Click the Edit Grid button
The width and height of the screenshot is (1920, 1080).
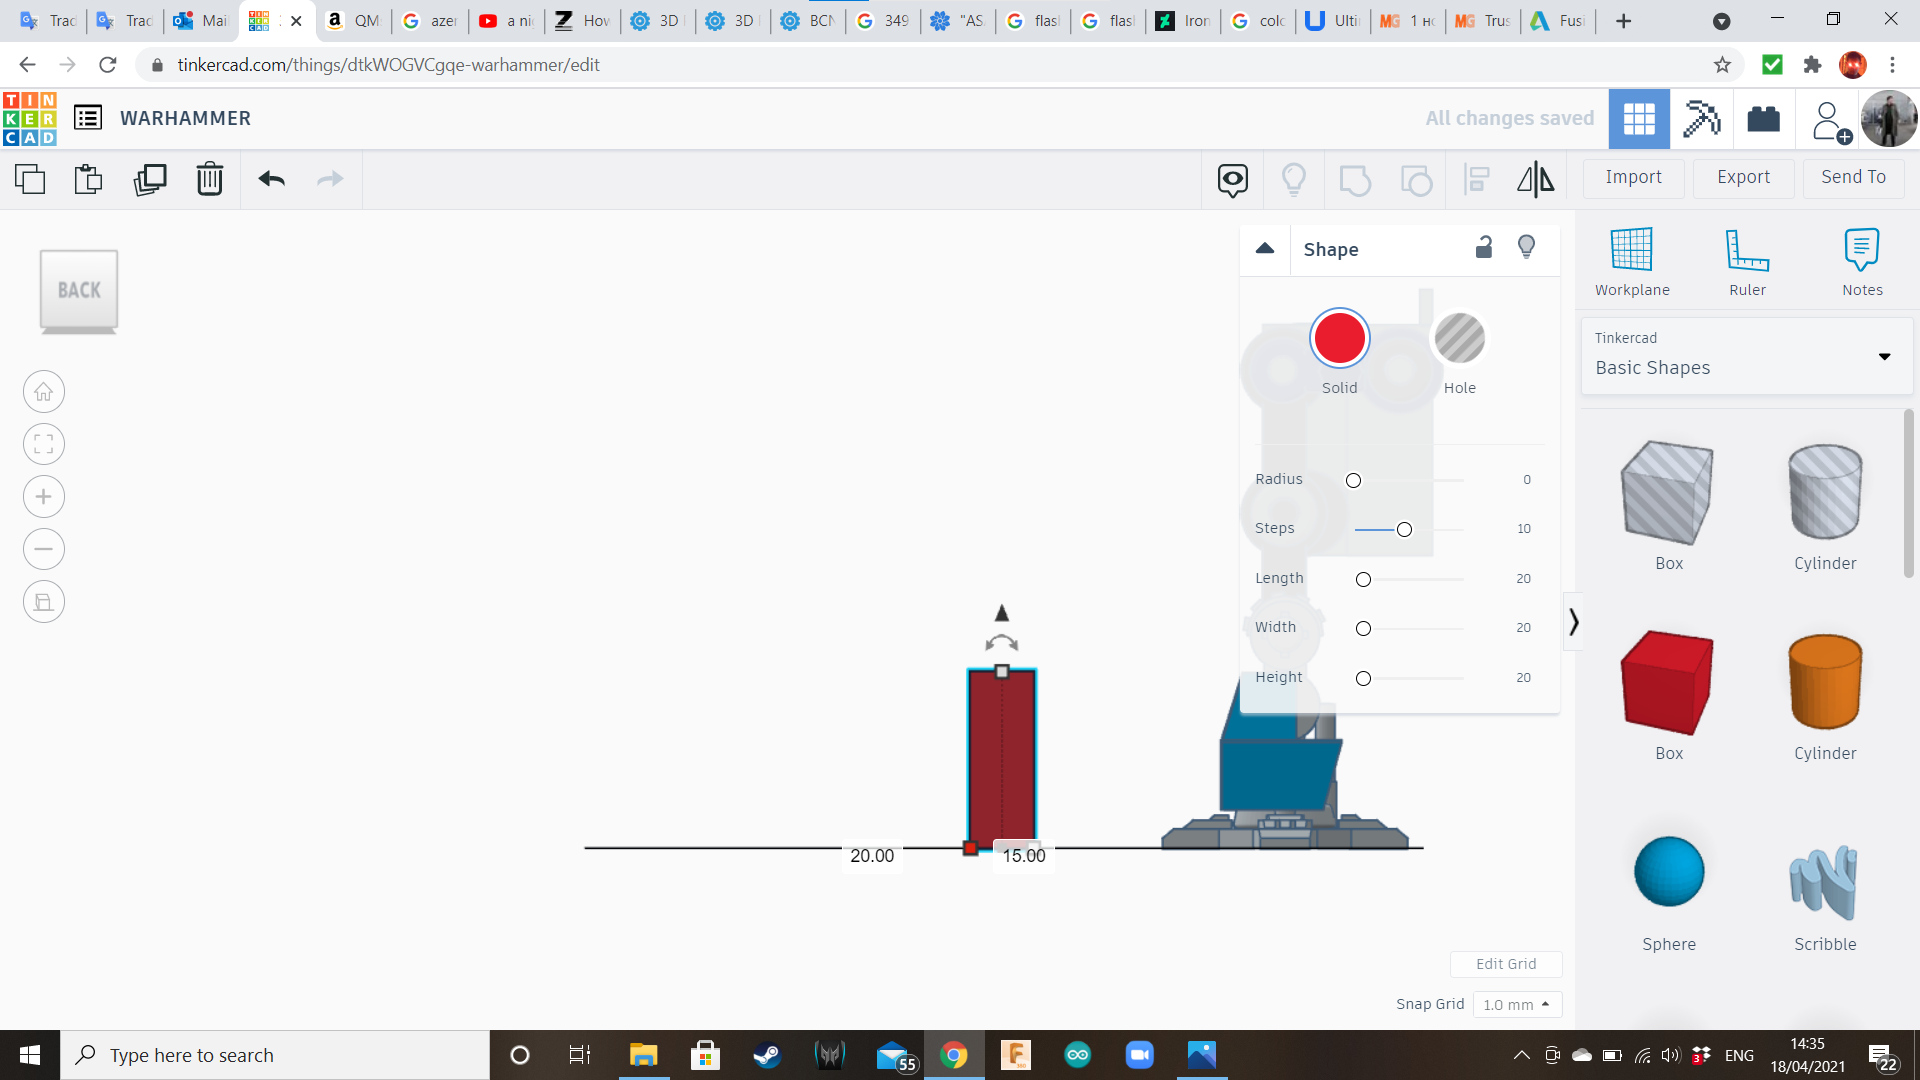[x=1505, y=964]
